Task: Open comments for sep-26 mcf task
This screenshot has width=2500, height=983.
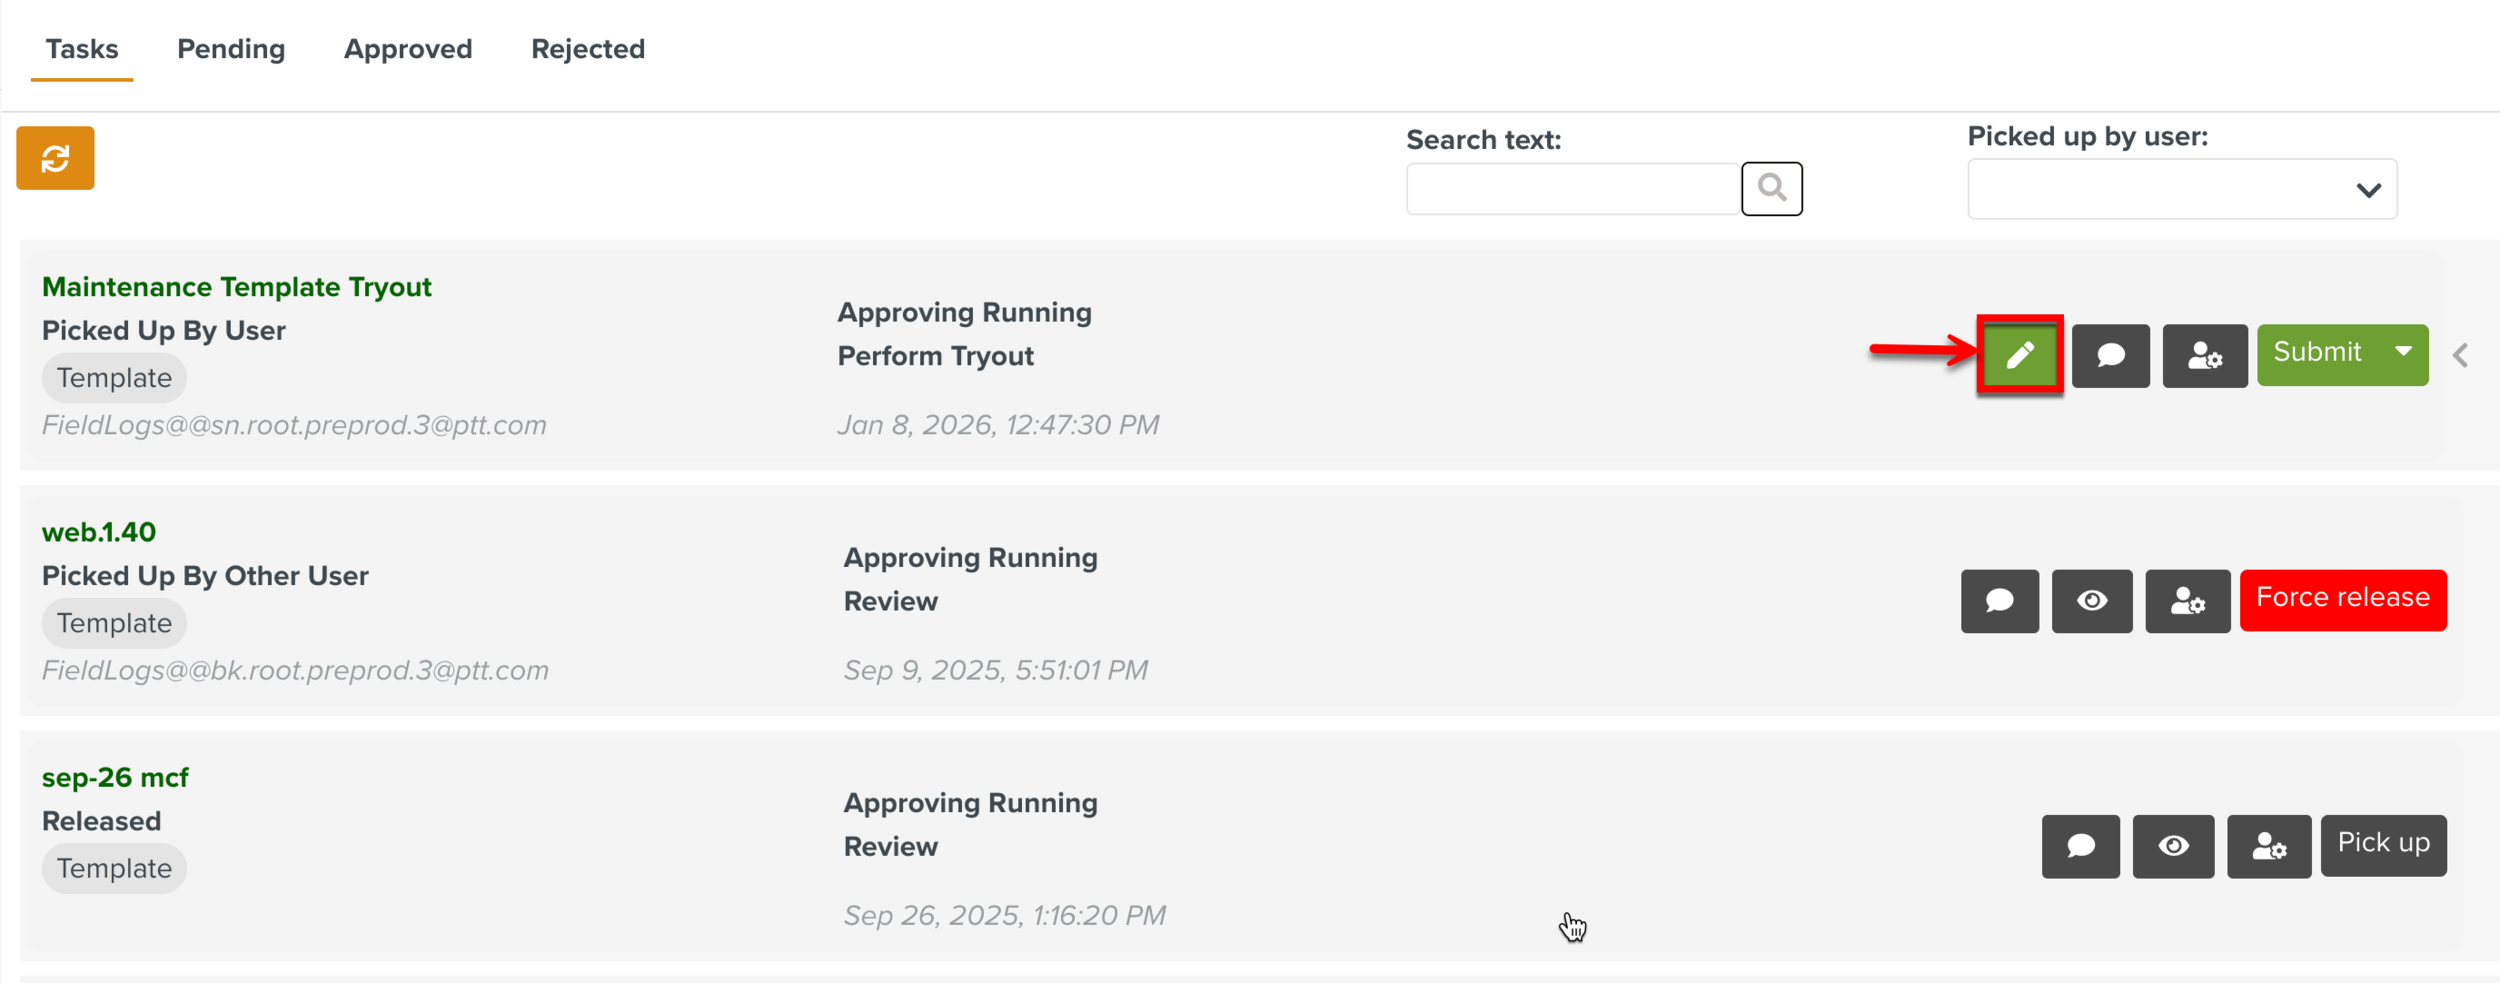Action: [x=2080, y=846]
